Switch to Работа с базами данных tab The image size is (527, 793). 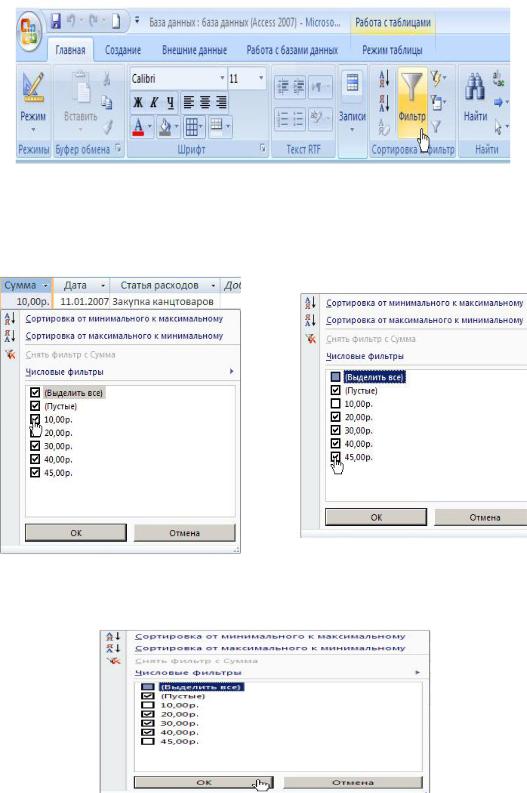pyautogui.click(x=292, y=50)
